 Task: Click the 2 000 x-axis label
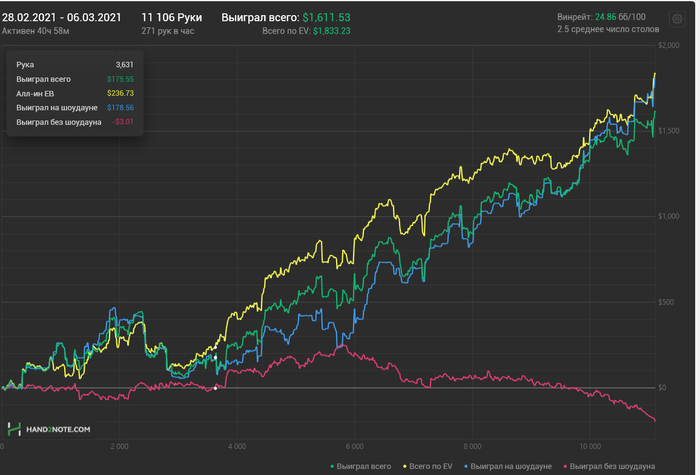119,446
